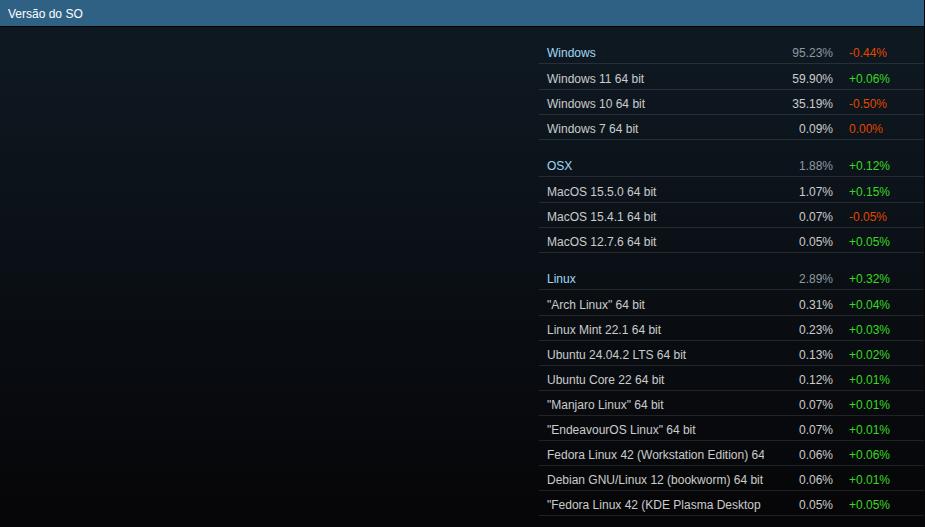The width and height of the screenshot is (925, 527).
Task: Click the 'Windows 10 64 bit' row label
Action: click(596, 104)
